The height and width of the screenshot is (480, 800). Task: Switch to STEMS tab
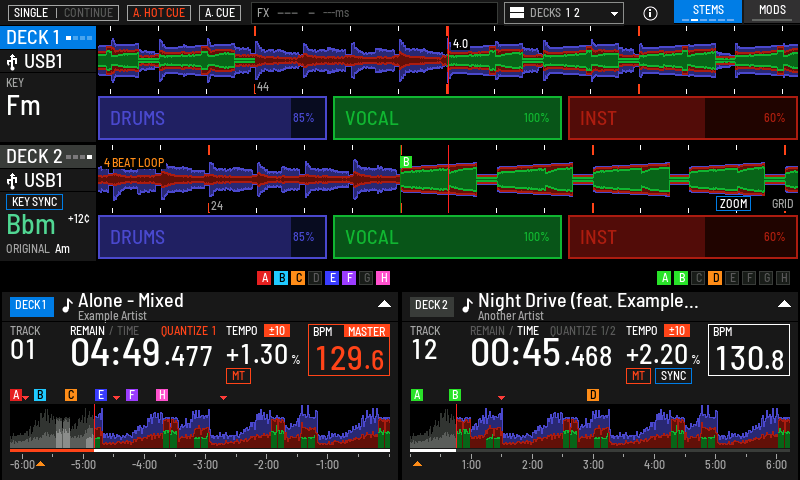pyautogui.click(x=708, y=11)
